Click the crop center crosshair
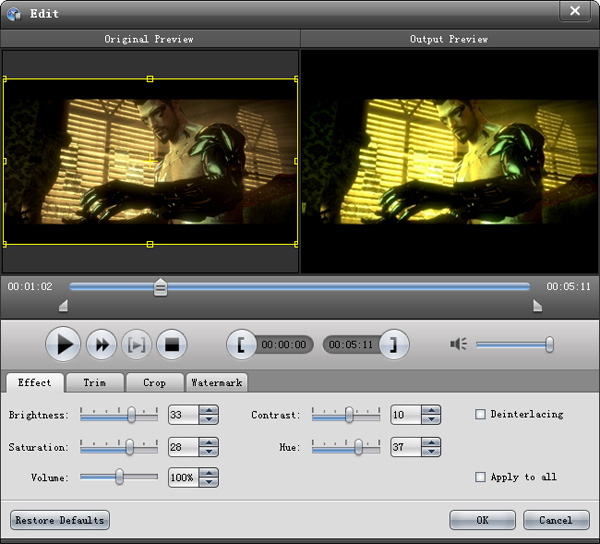The height and width of the screenshot is (544, 600). [x=150, y=161]
